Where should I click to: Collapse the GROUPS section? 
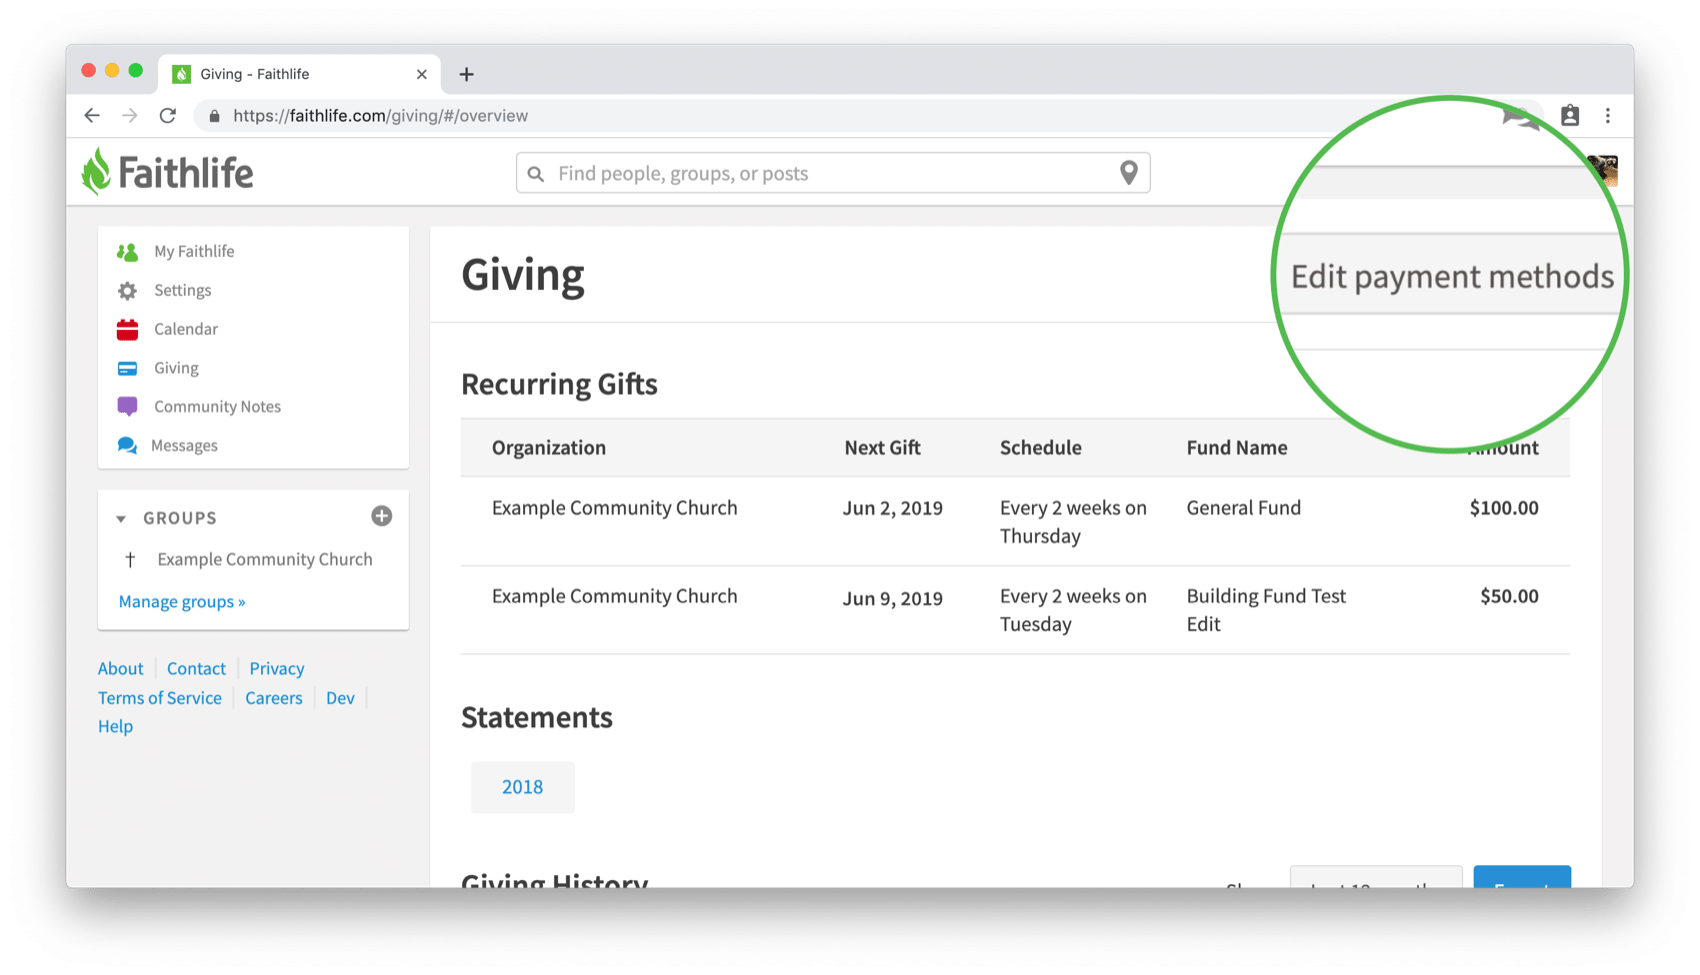pos(121,519)
